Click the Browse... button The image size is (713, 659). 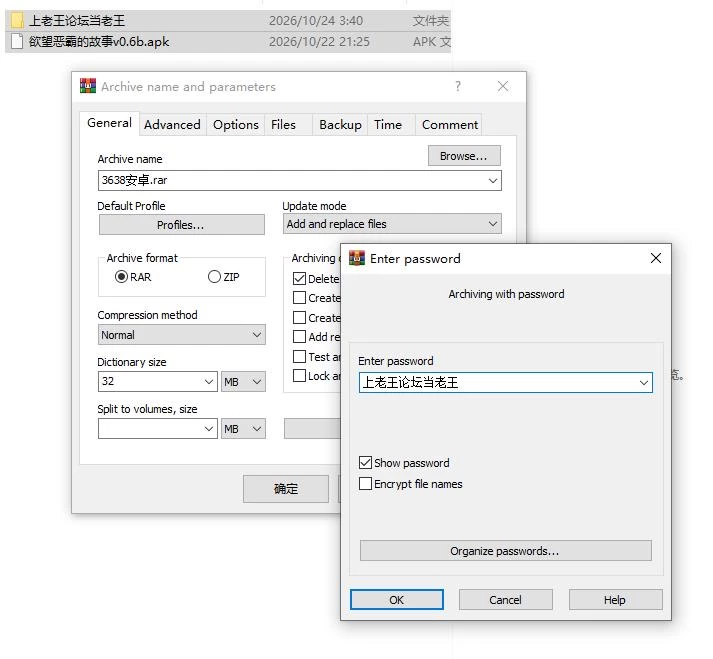coord(464,156)
